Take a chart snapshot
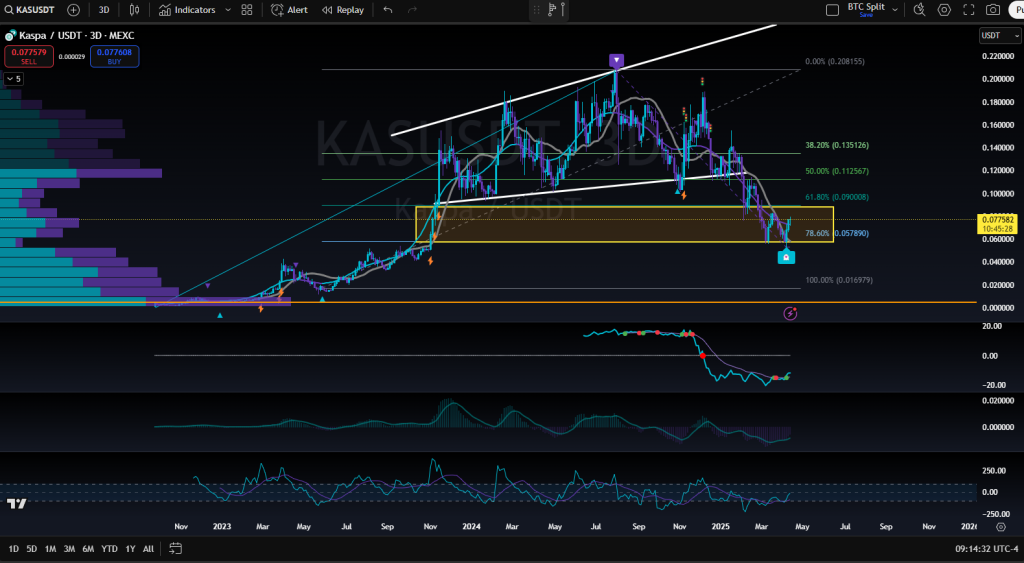This screenshot has width=1024, height=563. point(993,10)
